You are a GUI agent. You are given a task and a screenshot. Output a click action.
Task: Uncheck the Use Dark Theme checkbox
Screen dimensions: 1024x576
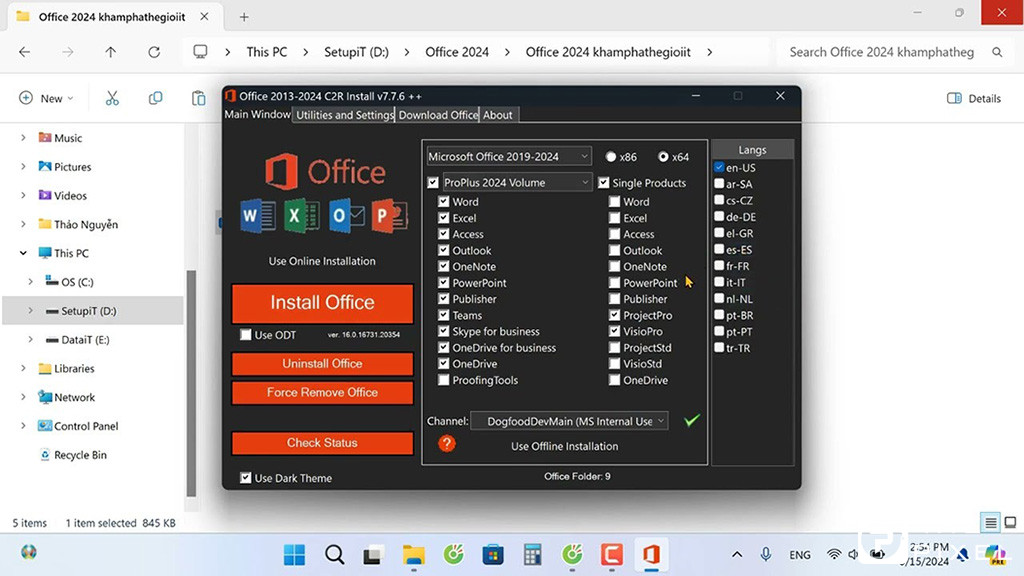point(246,478)
